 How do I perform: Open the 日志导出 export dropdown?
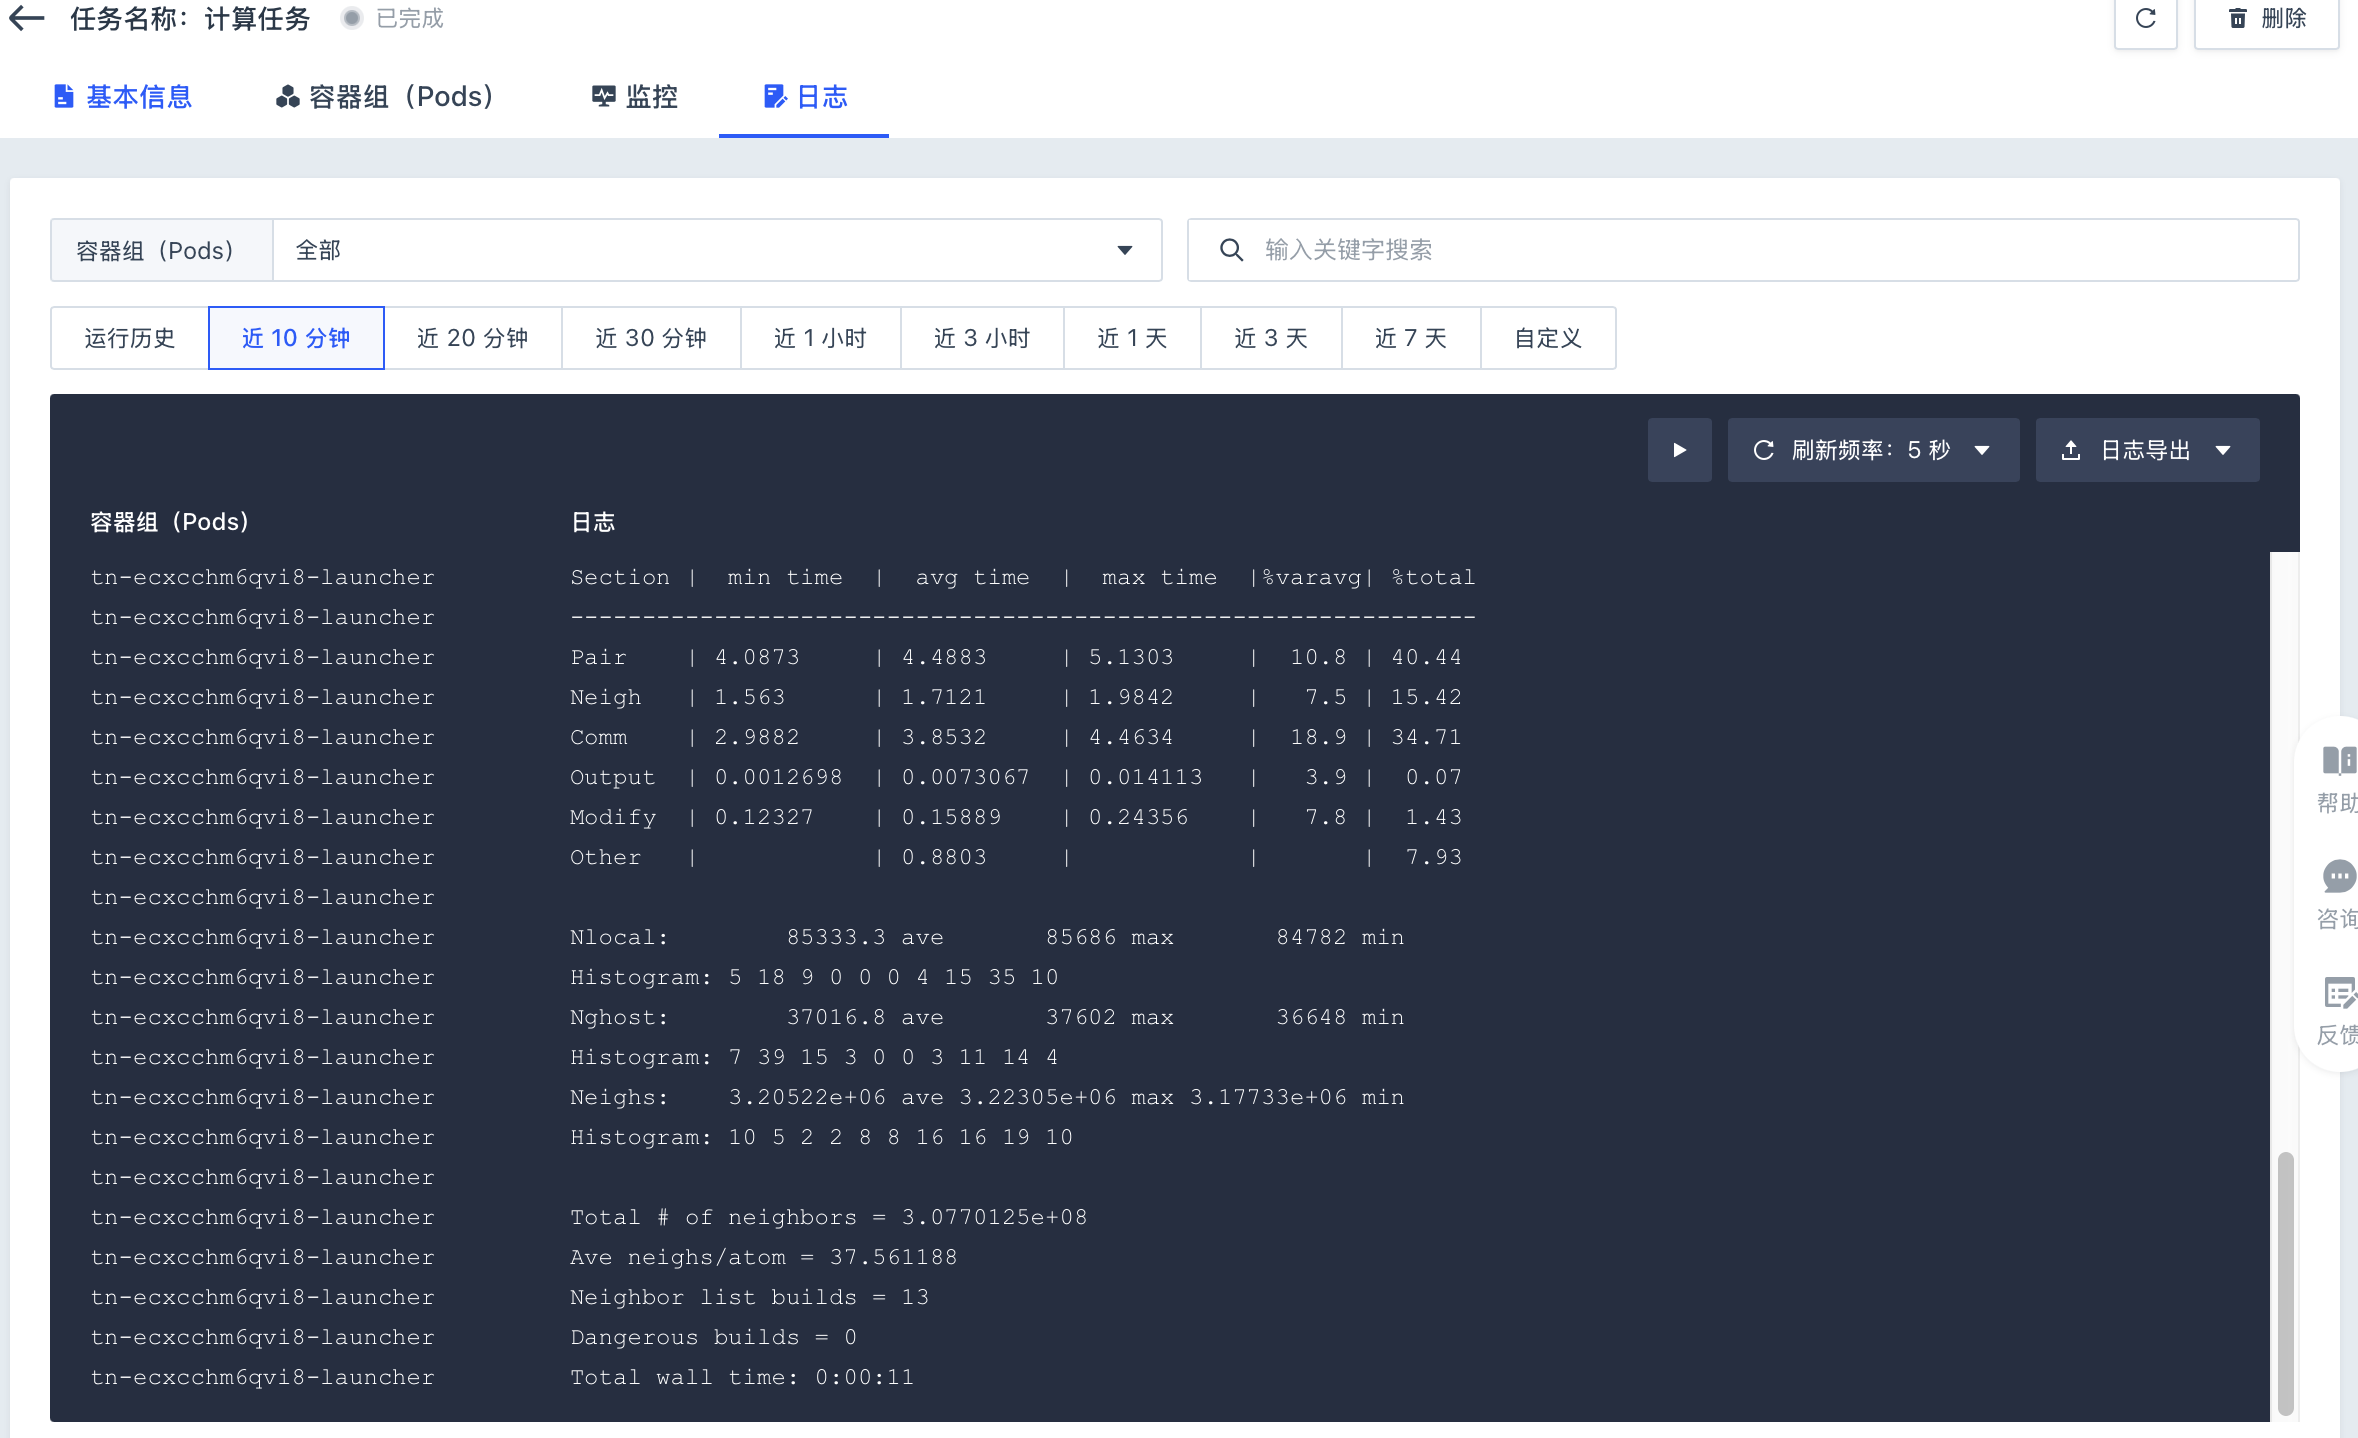point(2147,450)
